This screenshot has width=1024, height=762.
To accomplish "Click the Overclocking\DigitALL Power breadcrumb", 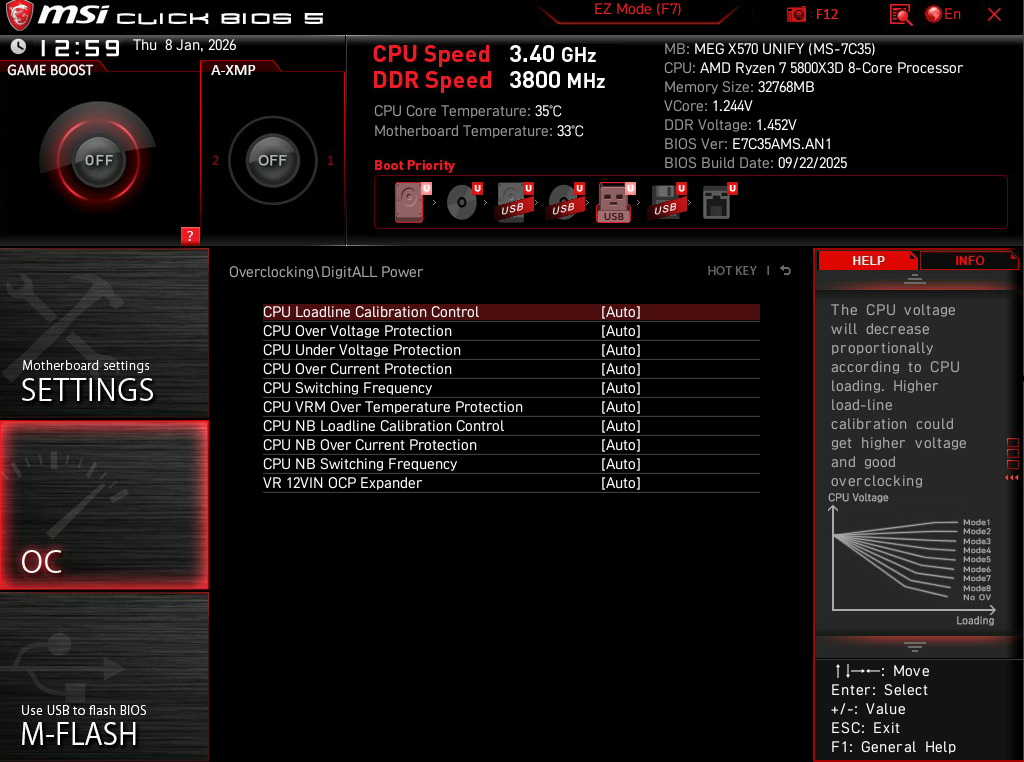I will [x=326, y=272].
